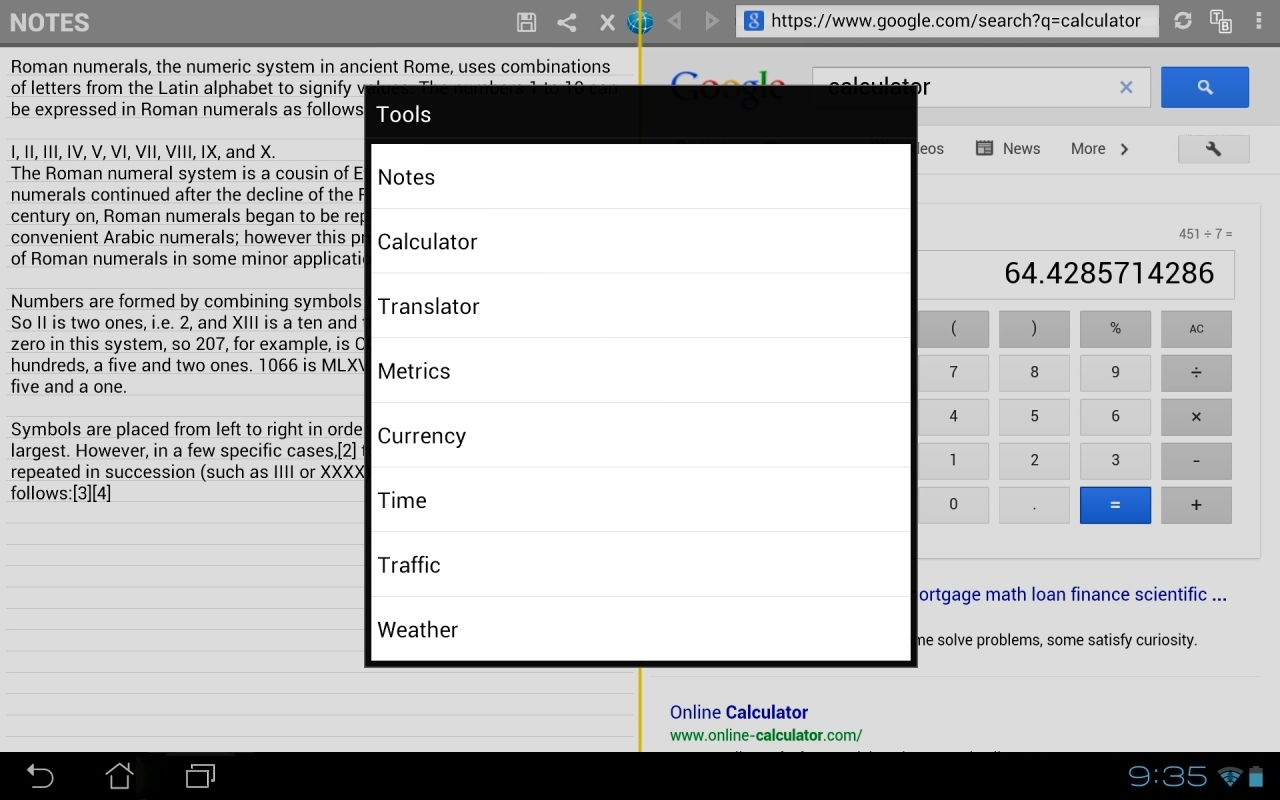
Task: Open the browser tab switcher icon
Action: 1221,21
